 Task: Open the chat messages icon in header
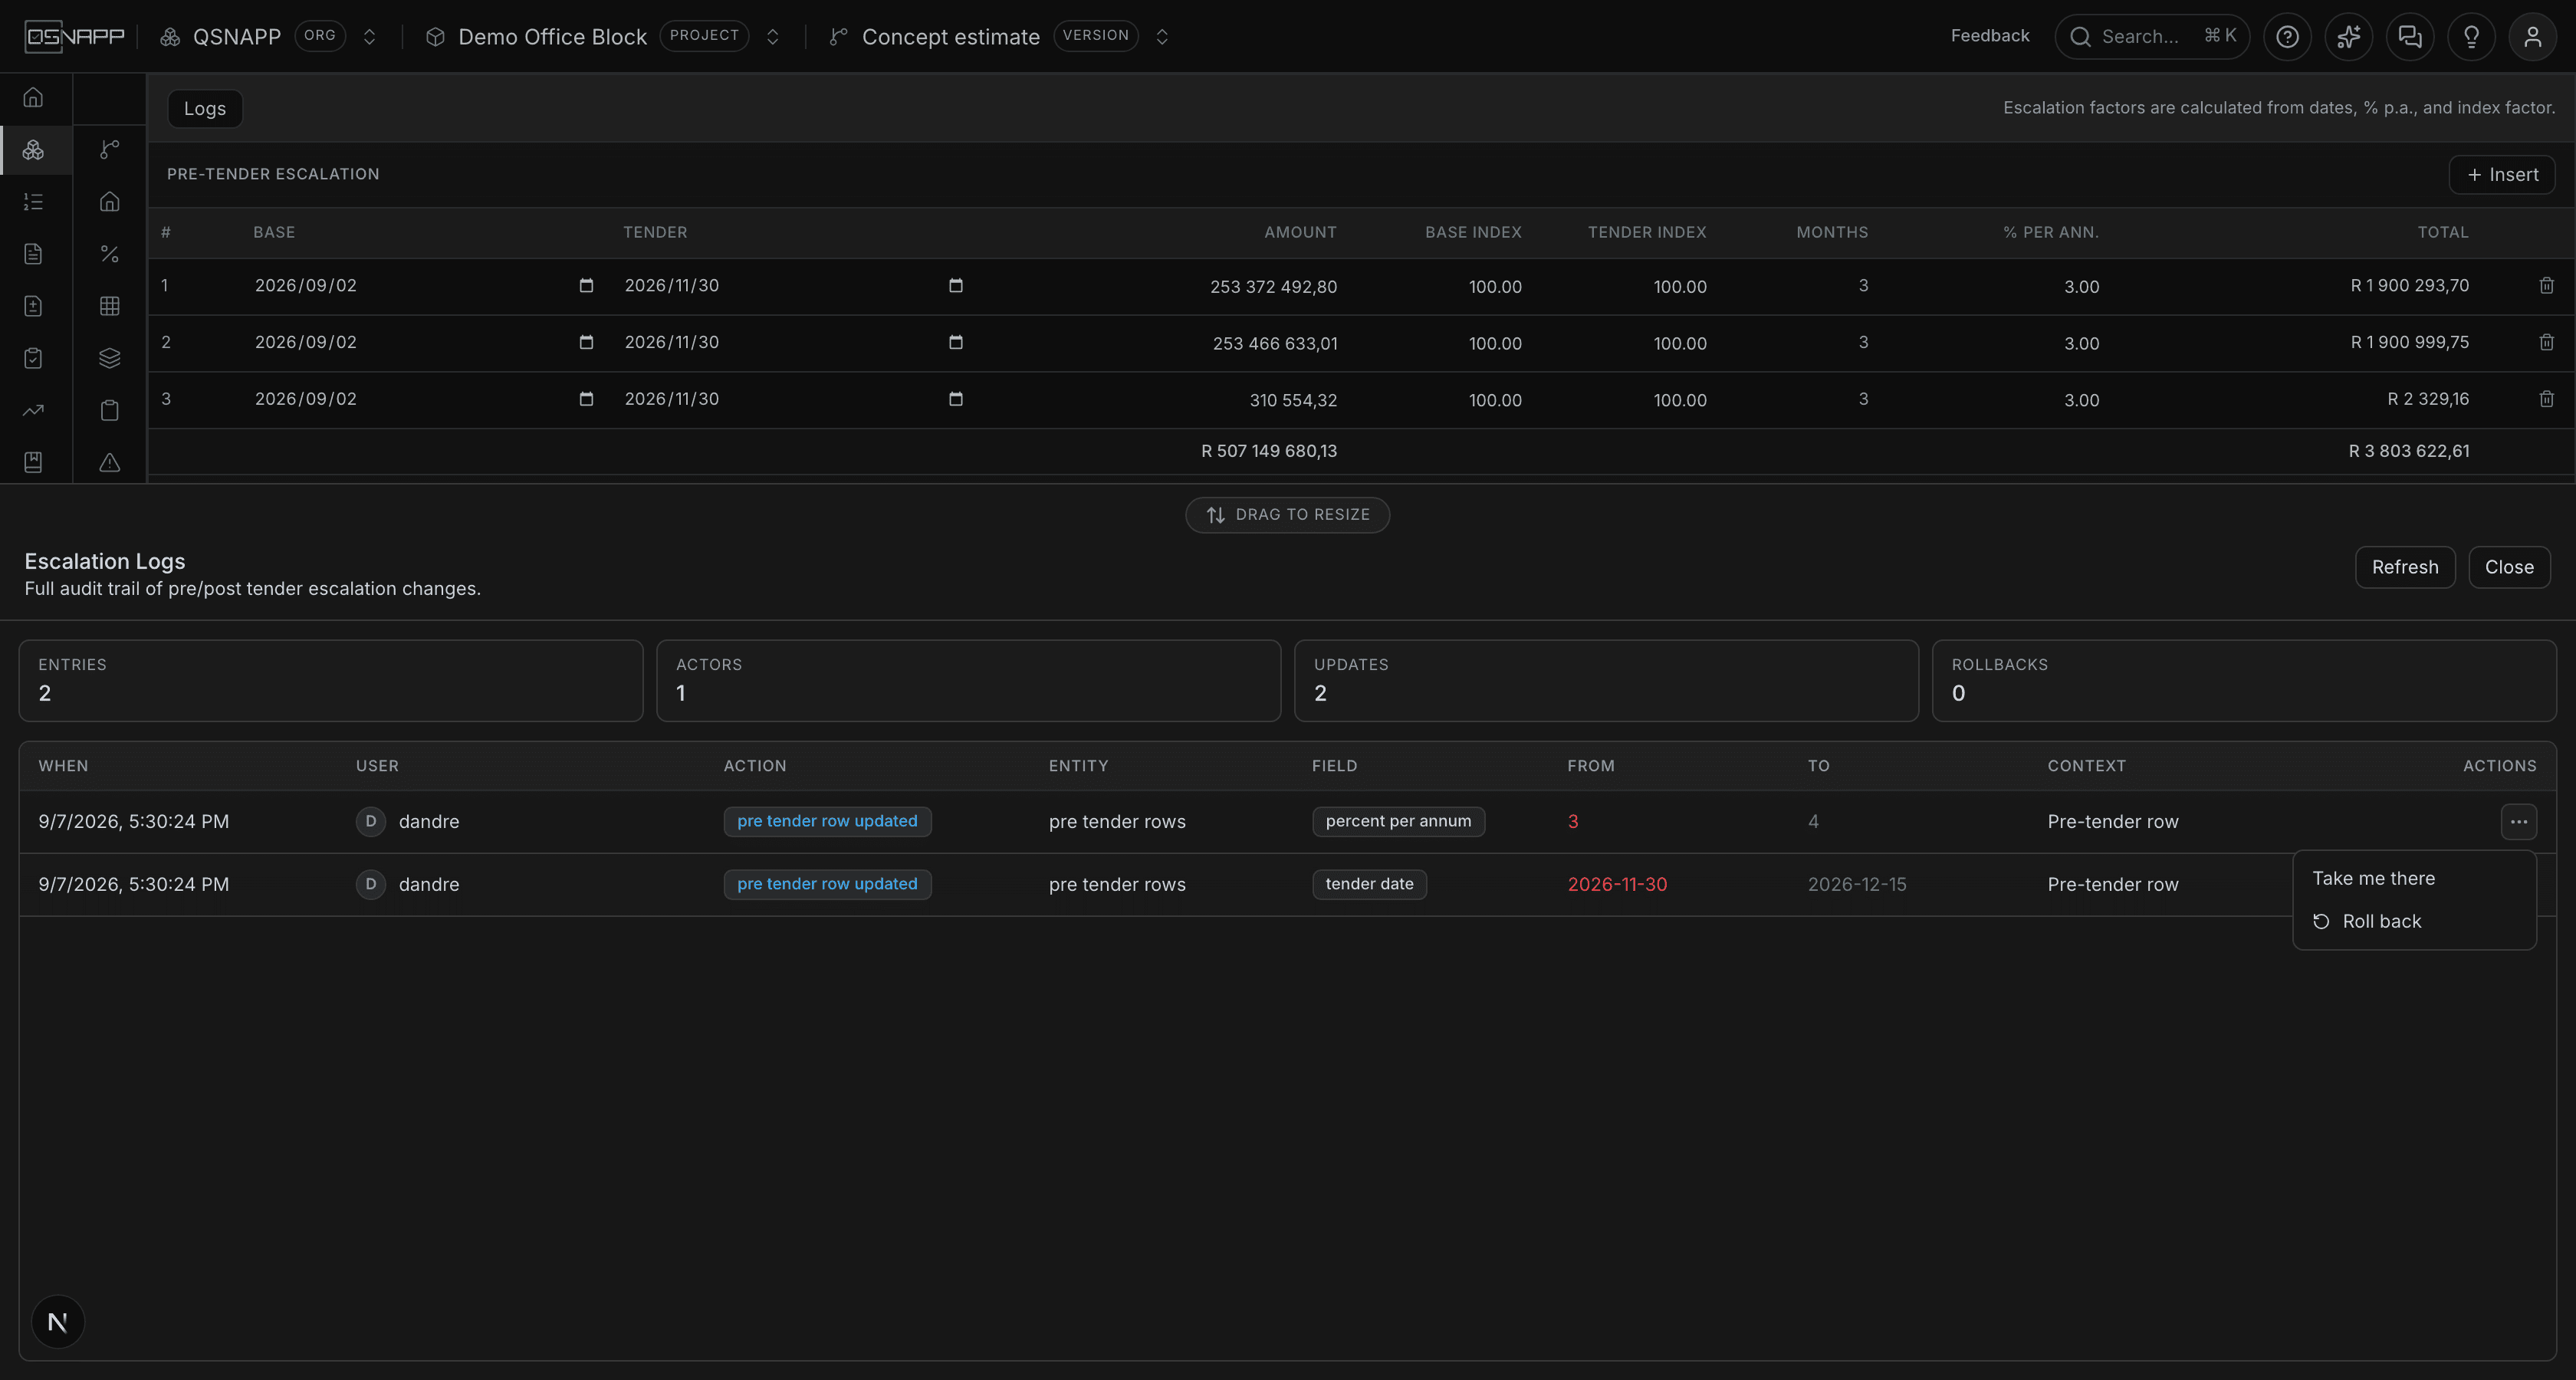(2410, 37)
